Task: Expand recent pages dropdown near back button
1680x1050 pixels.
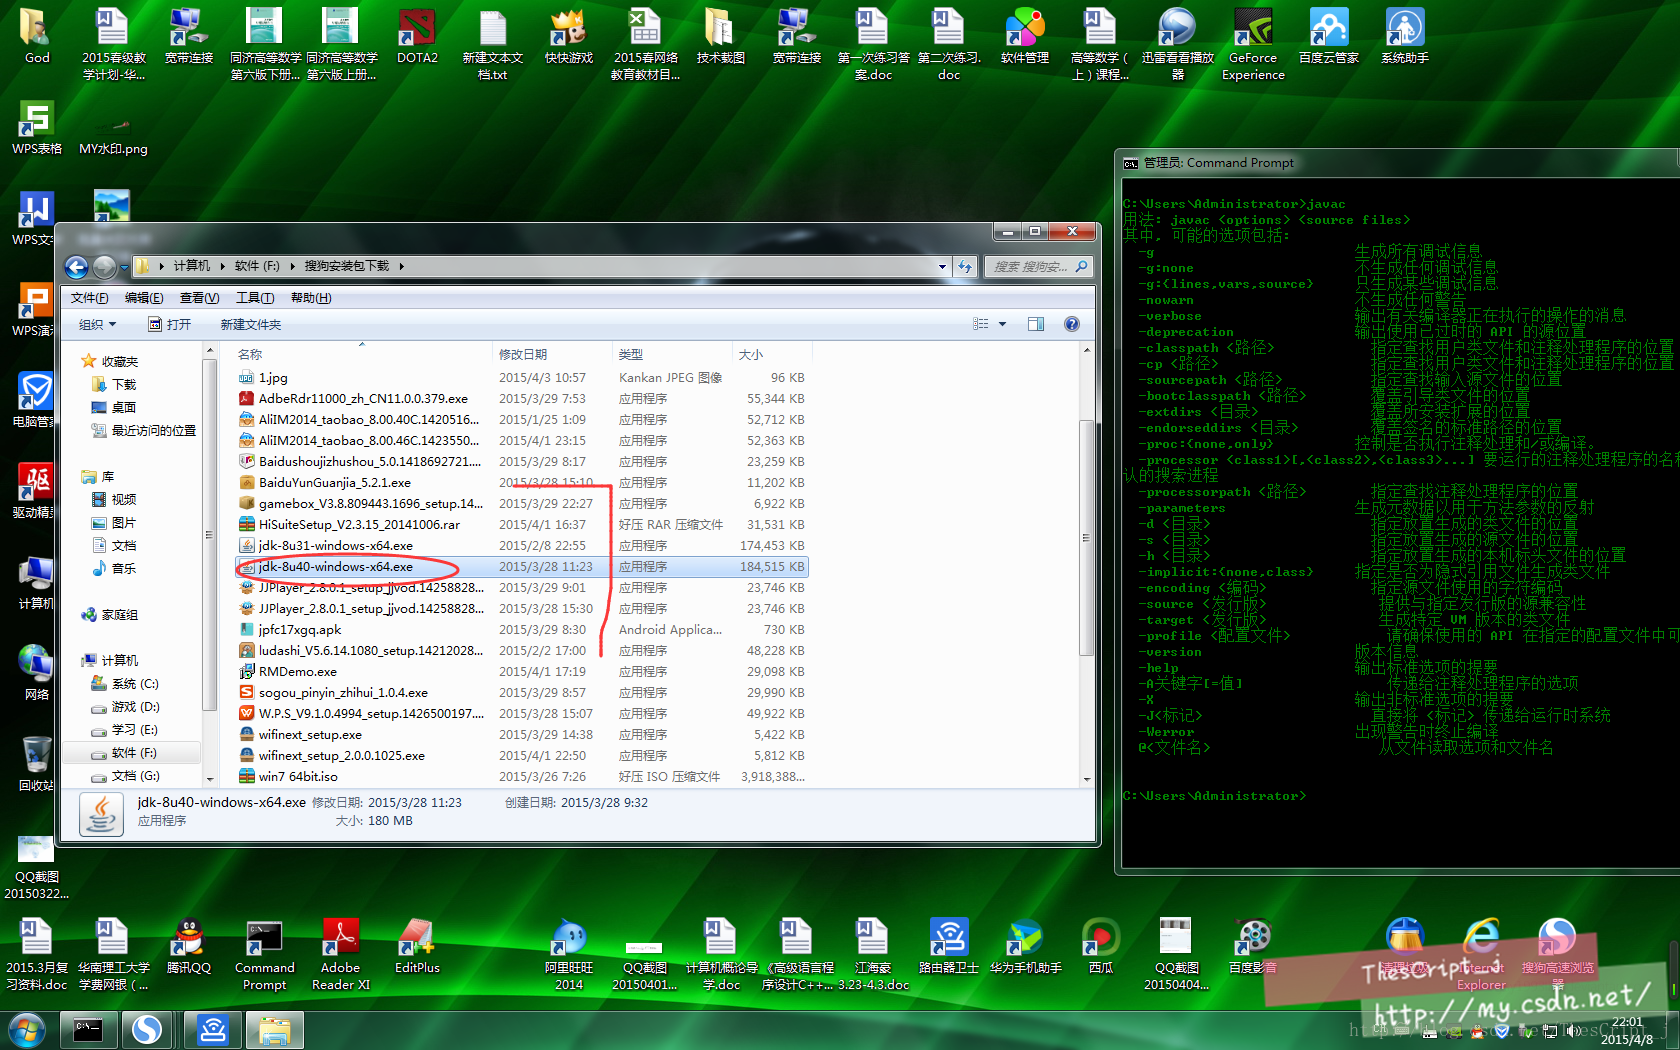Action: point(125,267)
